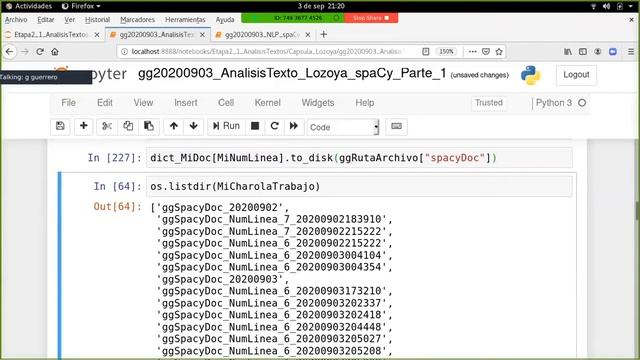
Task: Click the notebook title to rename
Action: pyautogui.click(x=292, y=73)
